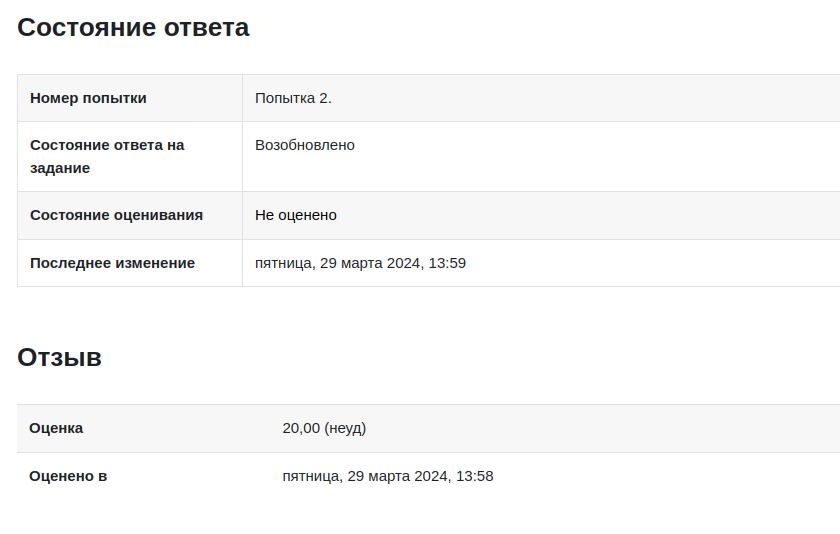
Task: Click the graded-on date 13:58
Action: (388, 476)
